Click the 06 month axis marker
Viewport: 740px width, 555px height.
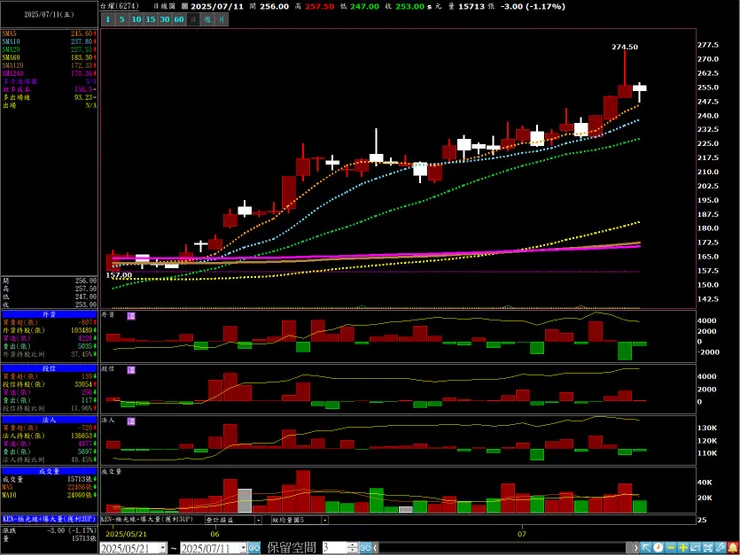[215, 534]
